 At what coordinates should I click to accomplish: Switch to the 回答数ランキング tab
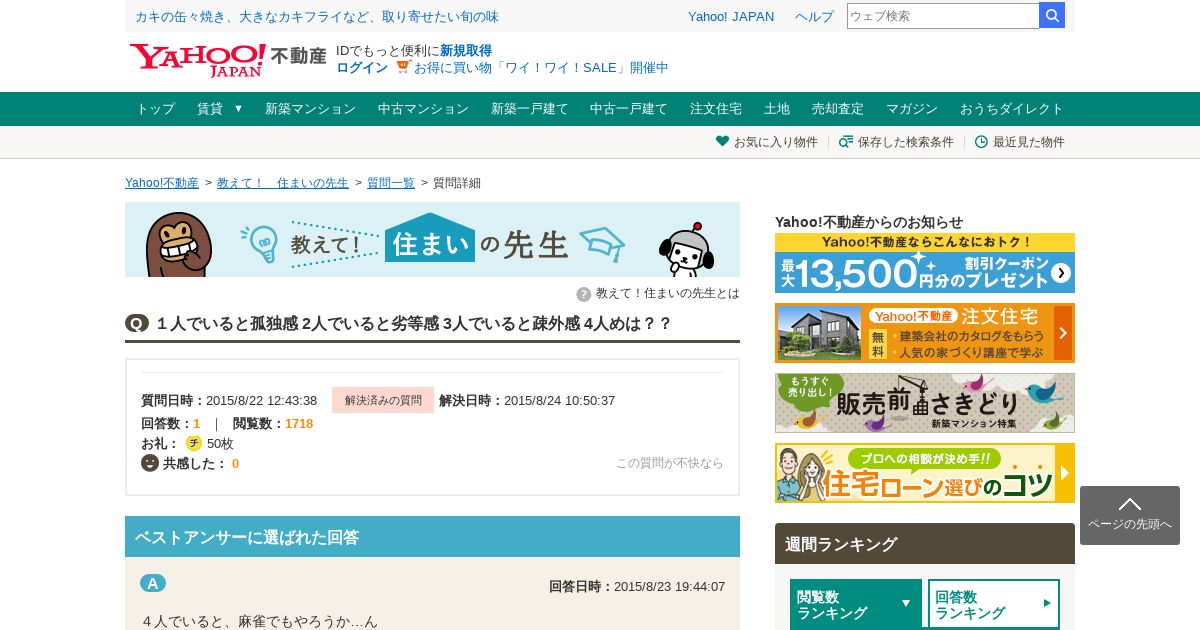click(x=994, y=604)
